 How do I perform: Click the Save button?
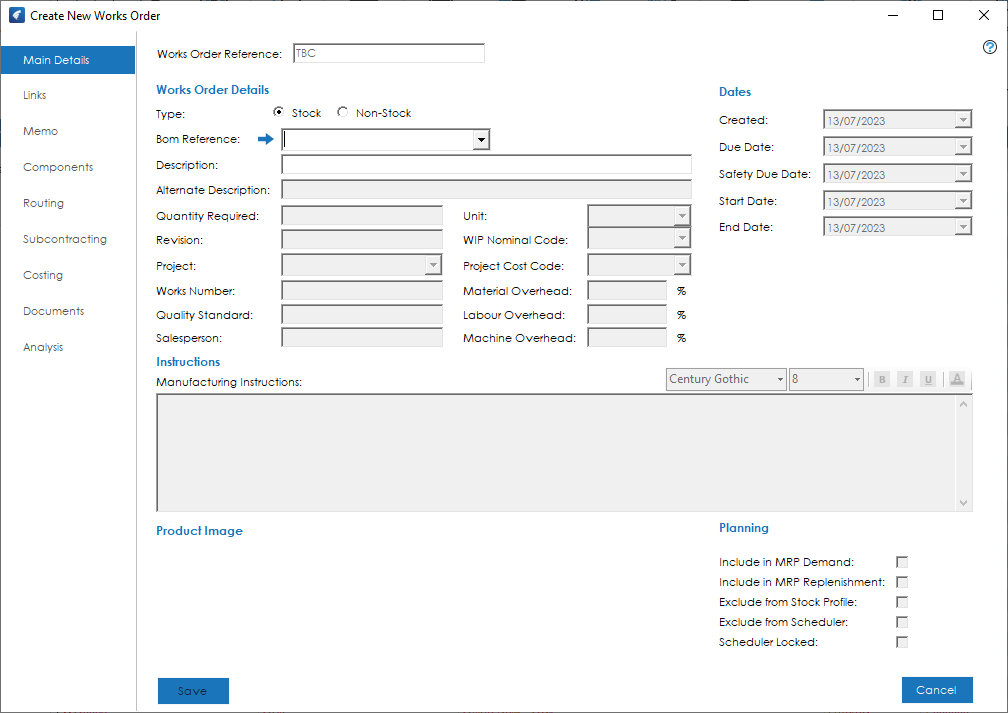coord(193,690)
